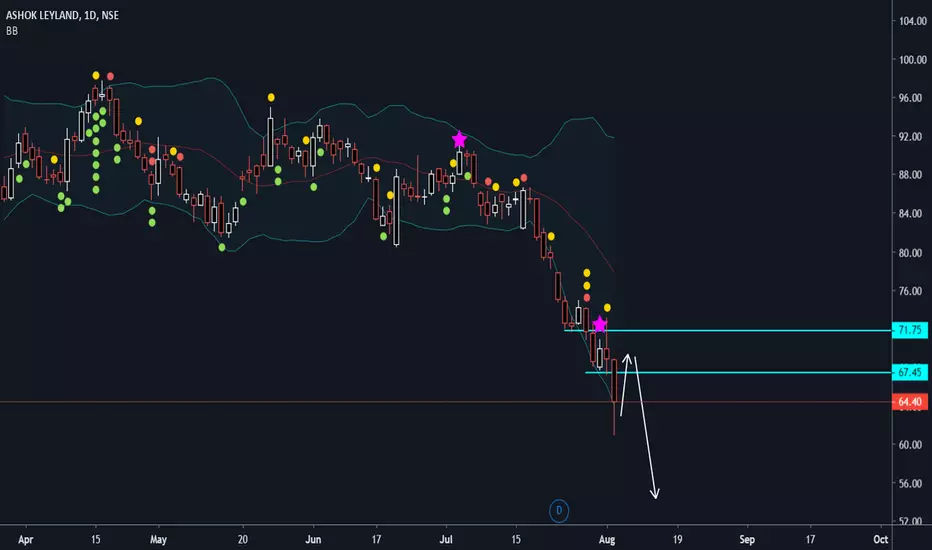Click the Jul date axis label
The width and height of the screenshot is (932, 550).
[446, 539]
